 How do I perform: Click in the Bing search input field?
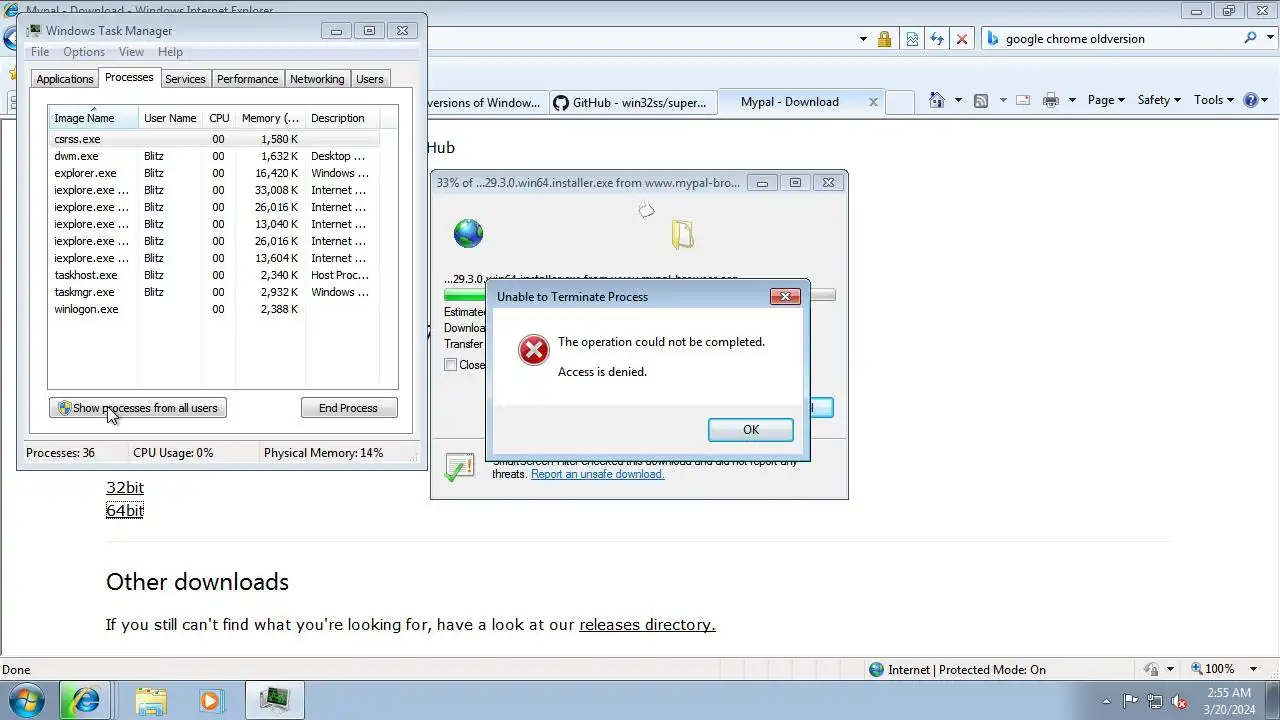pyautogui.click(x=1120, y=39)
